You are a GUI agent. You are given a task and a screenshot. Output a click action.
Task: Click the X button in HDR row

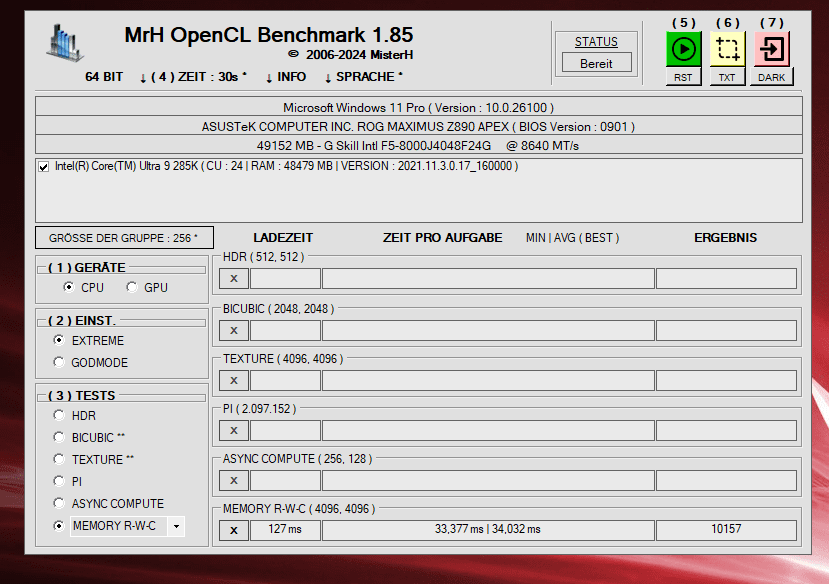point(234,279)
